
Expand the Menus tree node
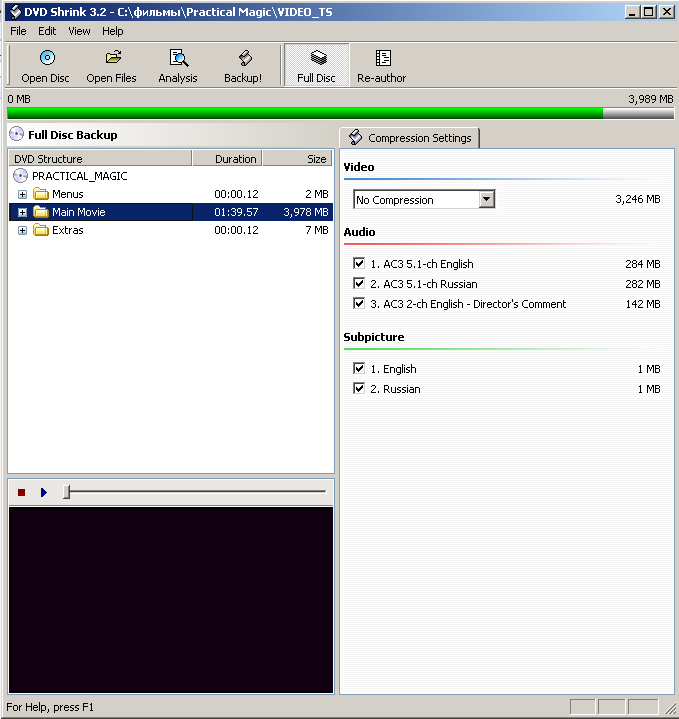tap(22, 194)
